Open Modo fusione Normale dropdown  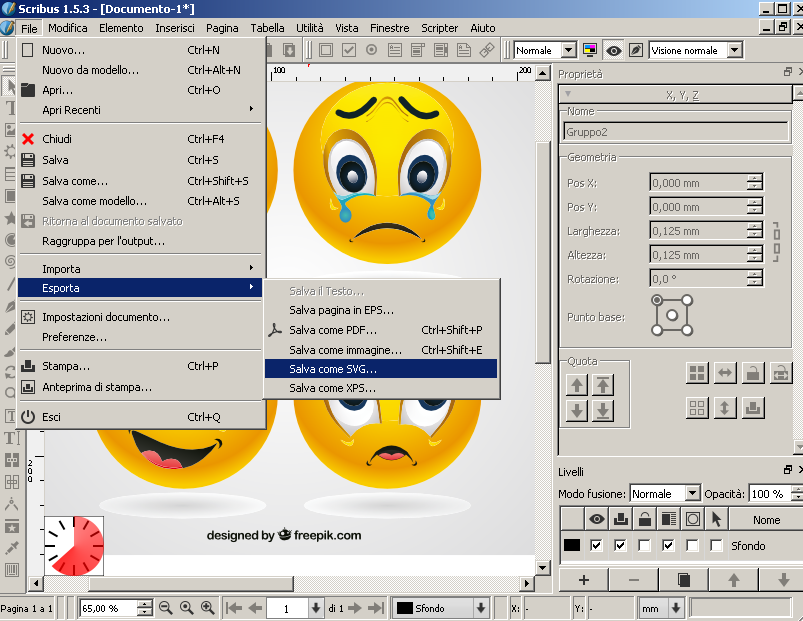665,494
